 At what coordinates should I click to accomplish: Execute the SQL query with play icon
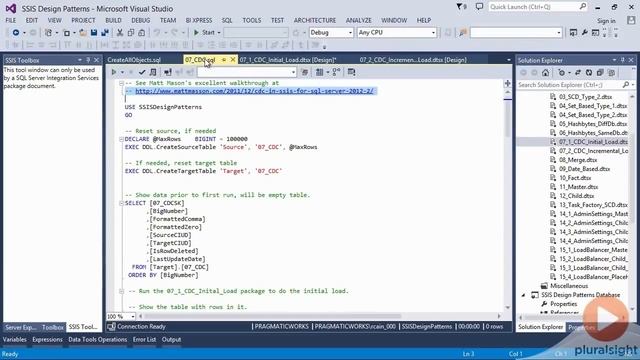pyautogui.click(x=114, y=72)
